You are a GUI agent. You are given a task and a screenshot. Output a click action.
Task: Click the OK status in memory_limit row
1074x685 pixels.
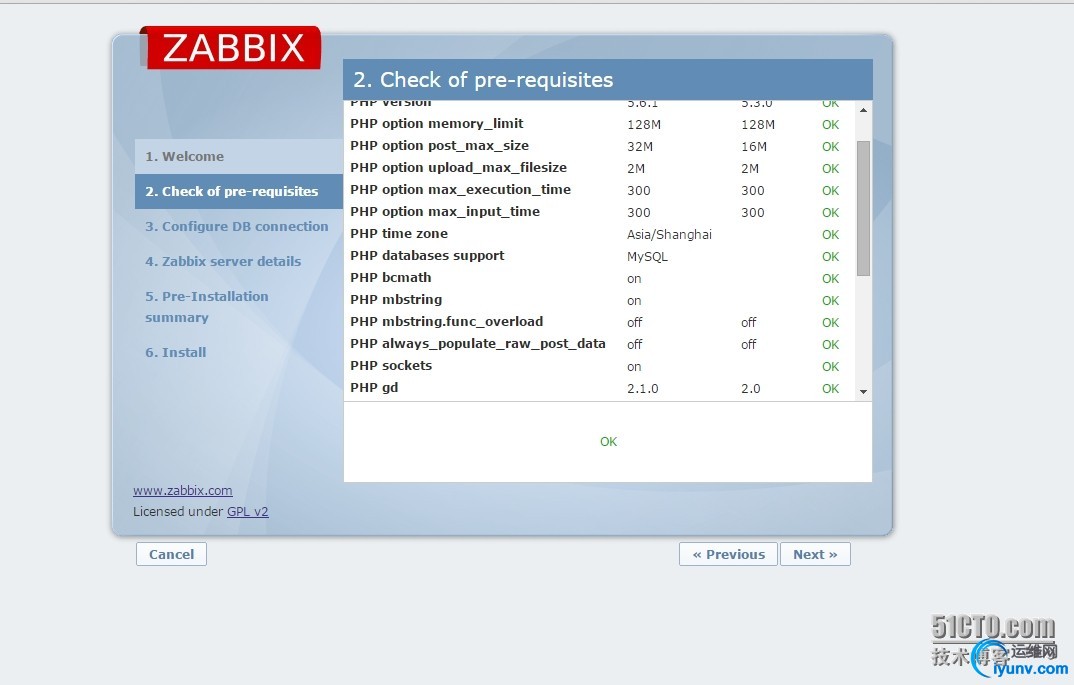pos(830,125)
